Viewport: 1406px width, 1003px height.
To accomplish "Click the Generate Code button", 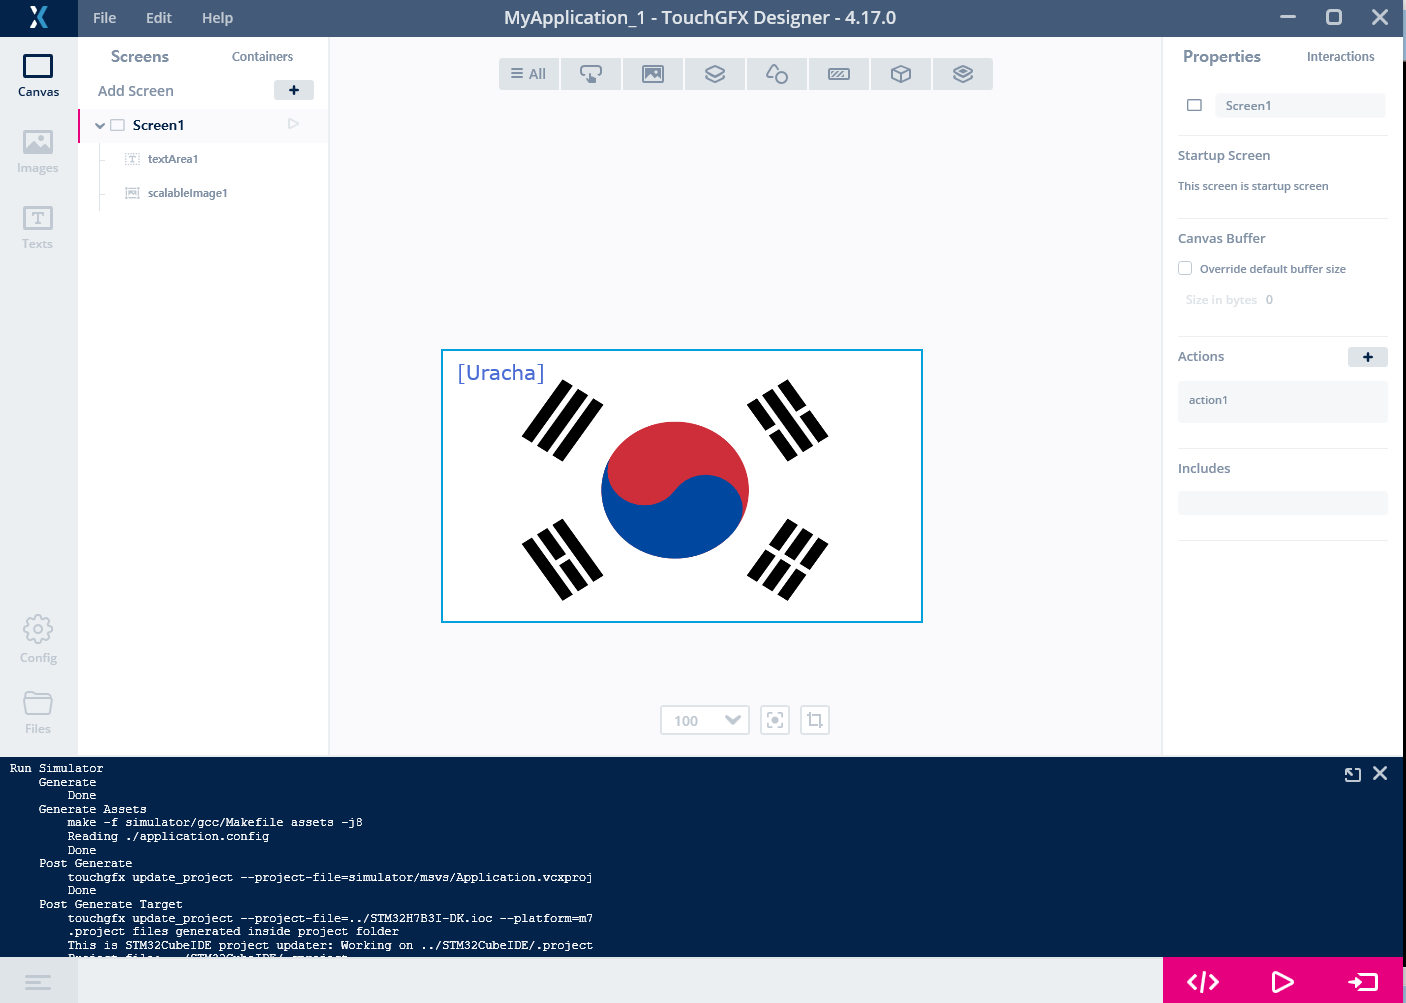I will click(1203, 982).
